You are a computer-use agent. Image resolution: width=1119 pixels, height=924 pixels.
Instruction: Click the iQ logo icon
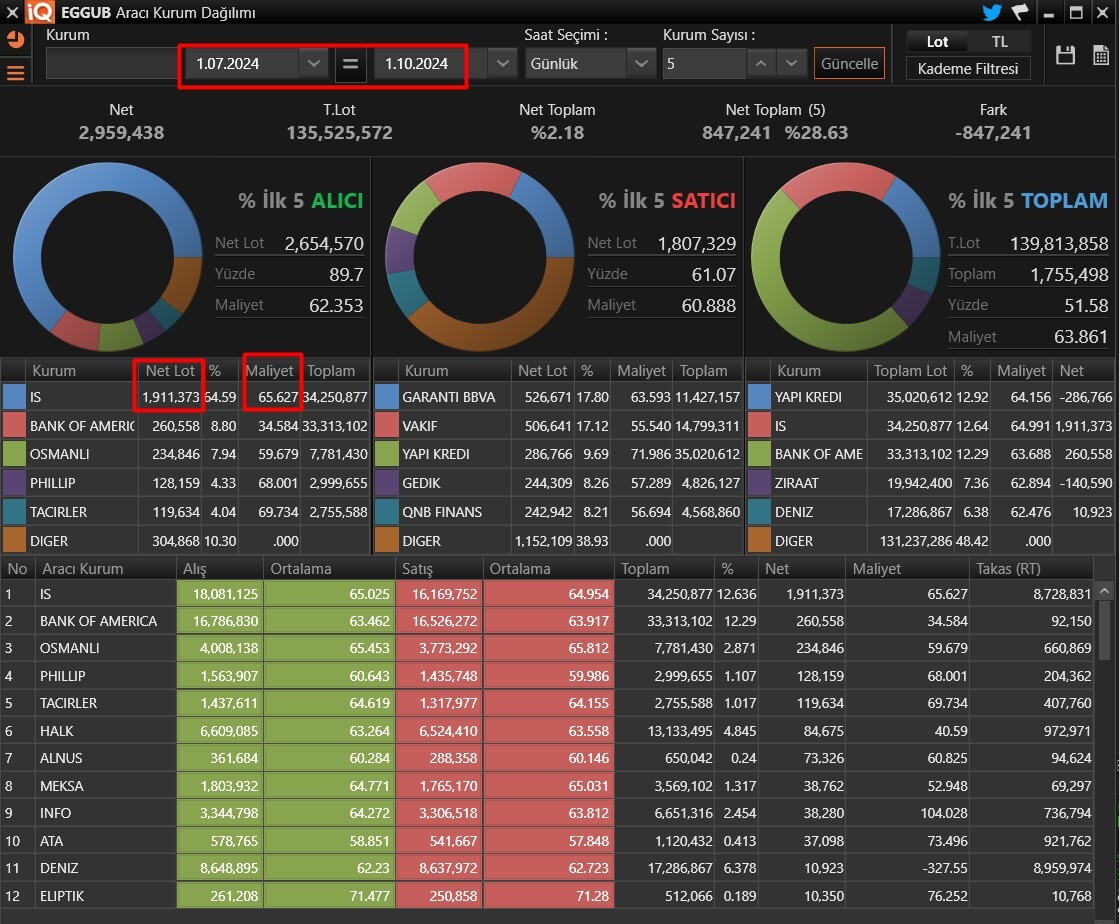pyautogui.click(x=40, y=12)
